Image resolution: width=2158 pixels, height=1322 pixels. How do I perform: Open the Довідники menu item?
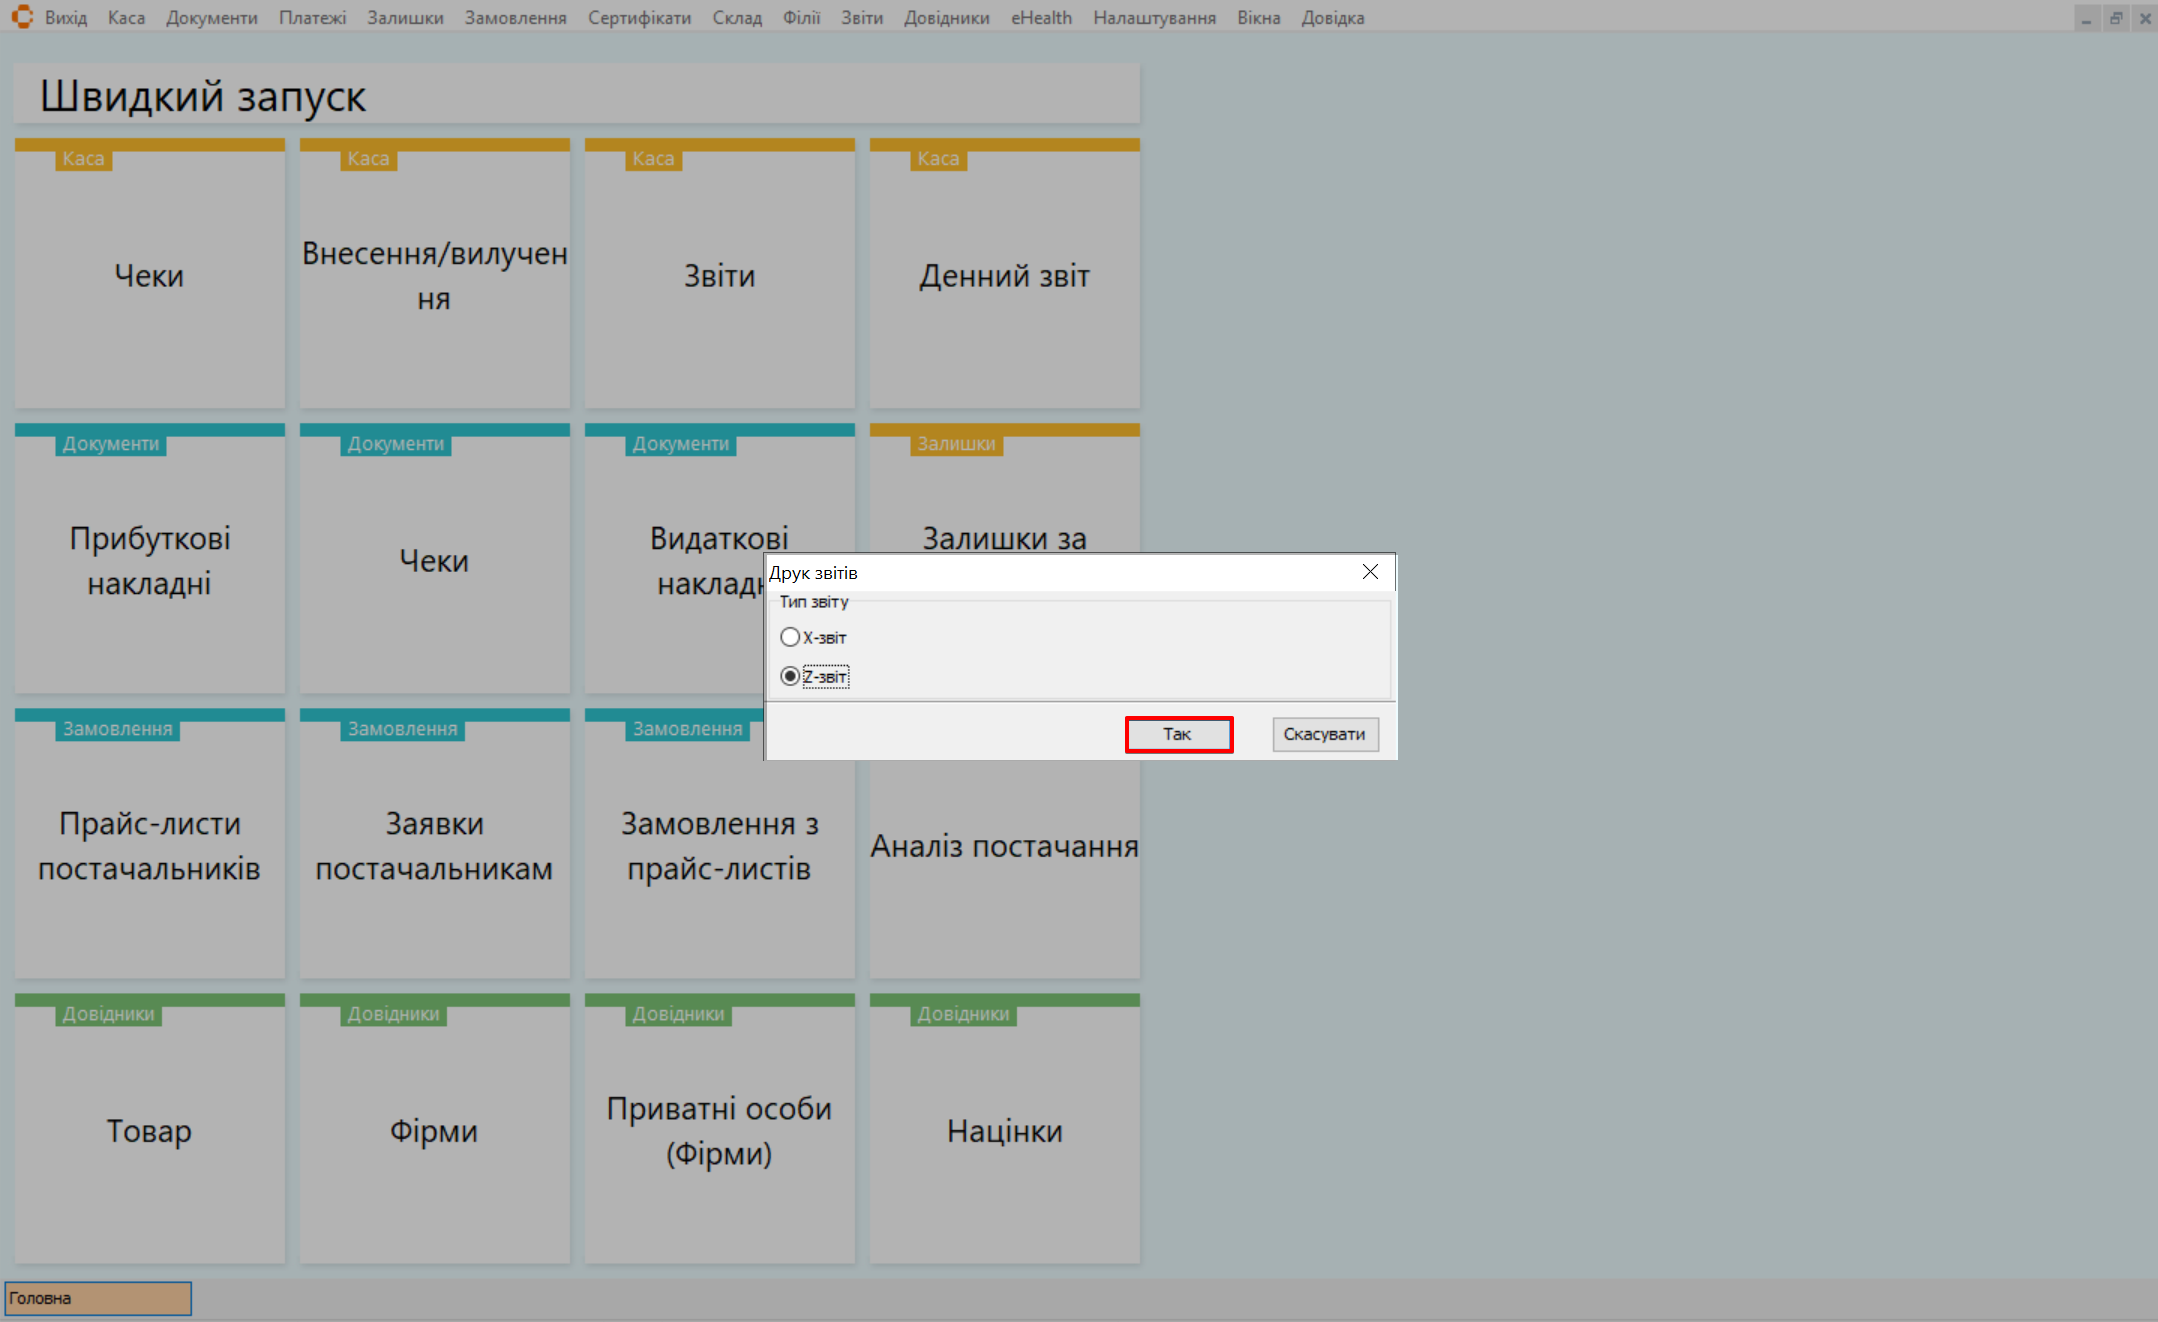(x=946, y=18)
